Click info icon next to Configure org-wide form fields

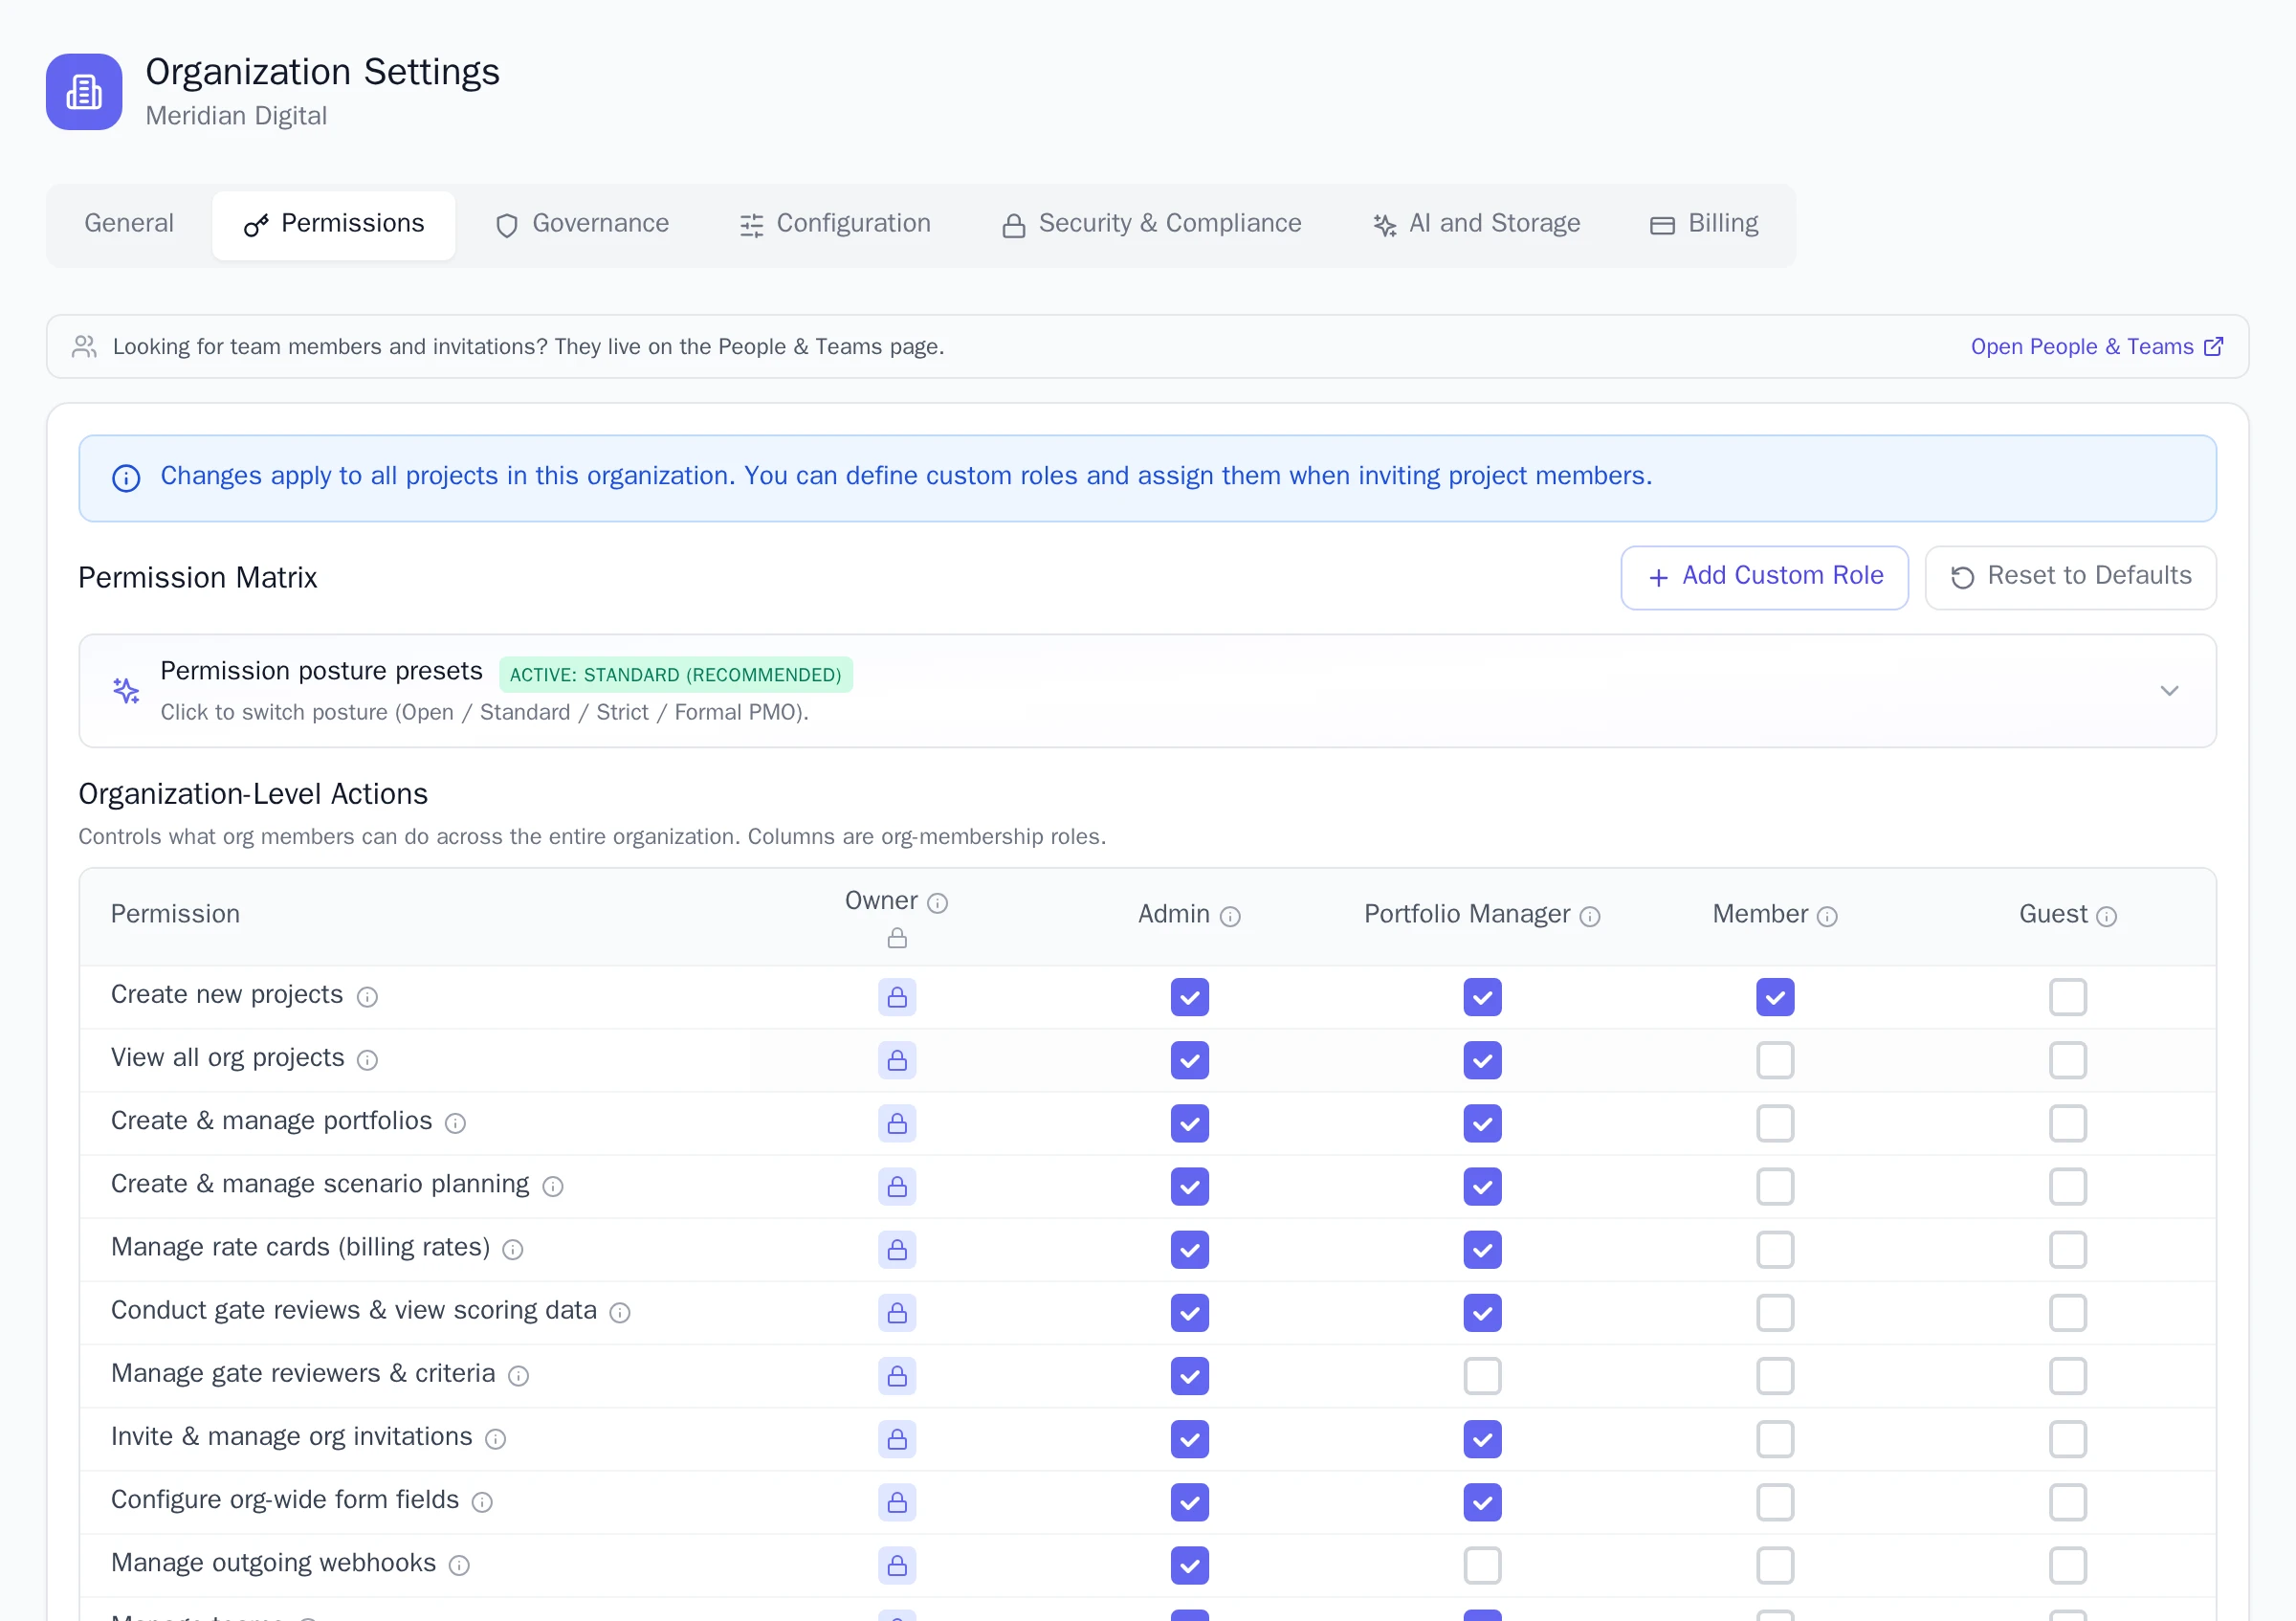click(482, 1501)
